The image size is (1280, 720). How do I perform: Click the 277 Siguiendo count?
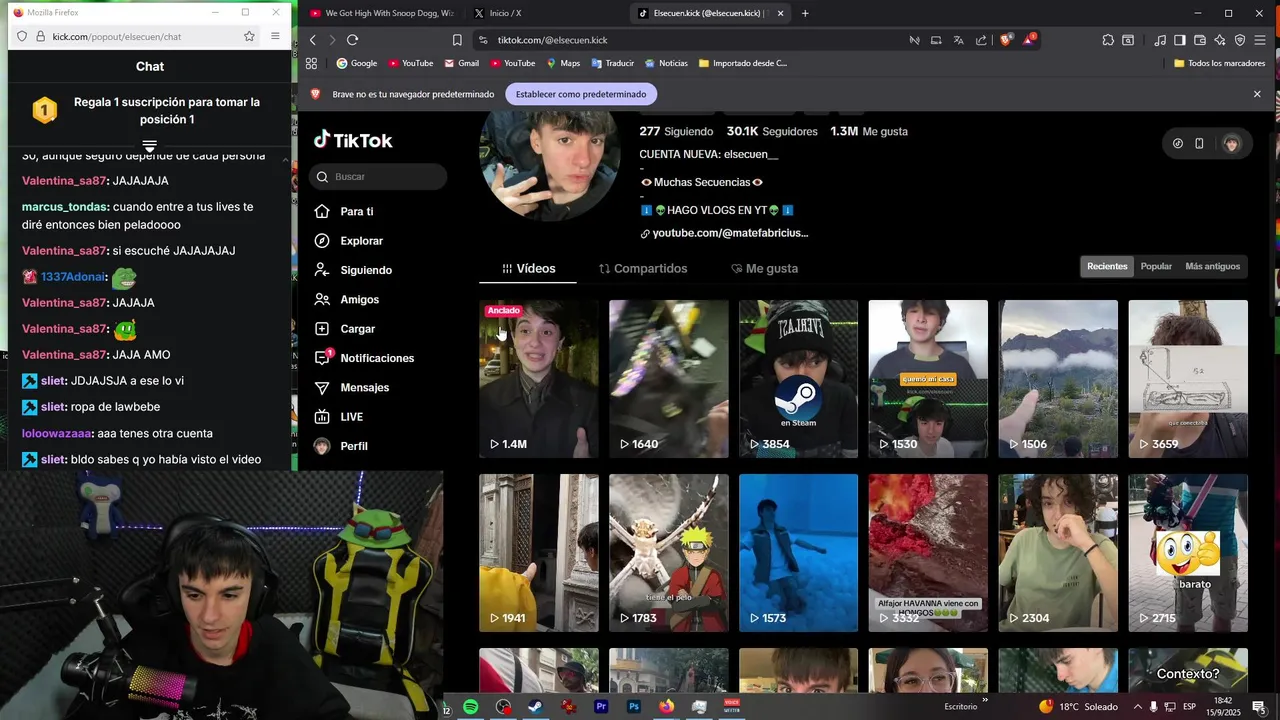pyautogui.click(x=676, y=131)
